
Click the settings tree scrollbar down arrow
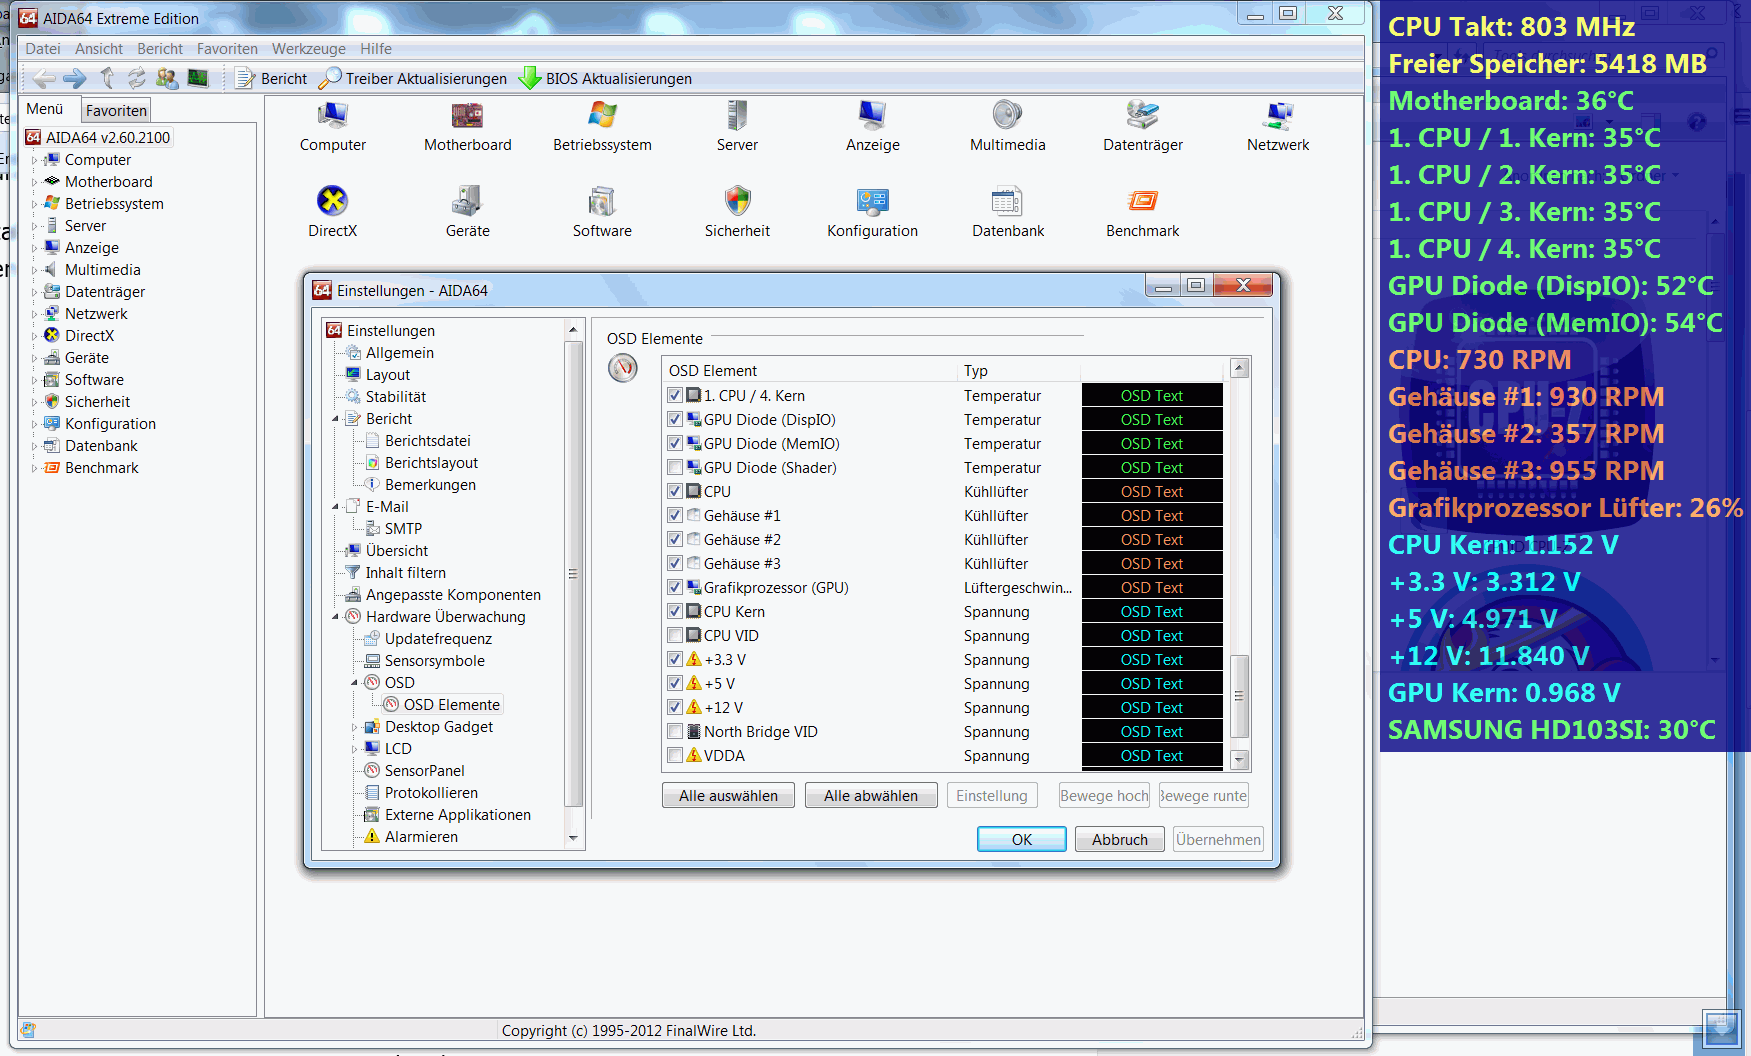click(574, 838)
